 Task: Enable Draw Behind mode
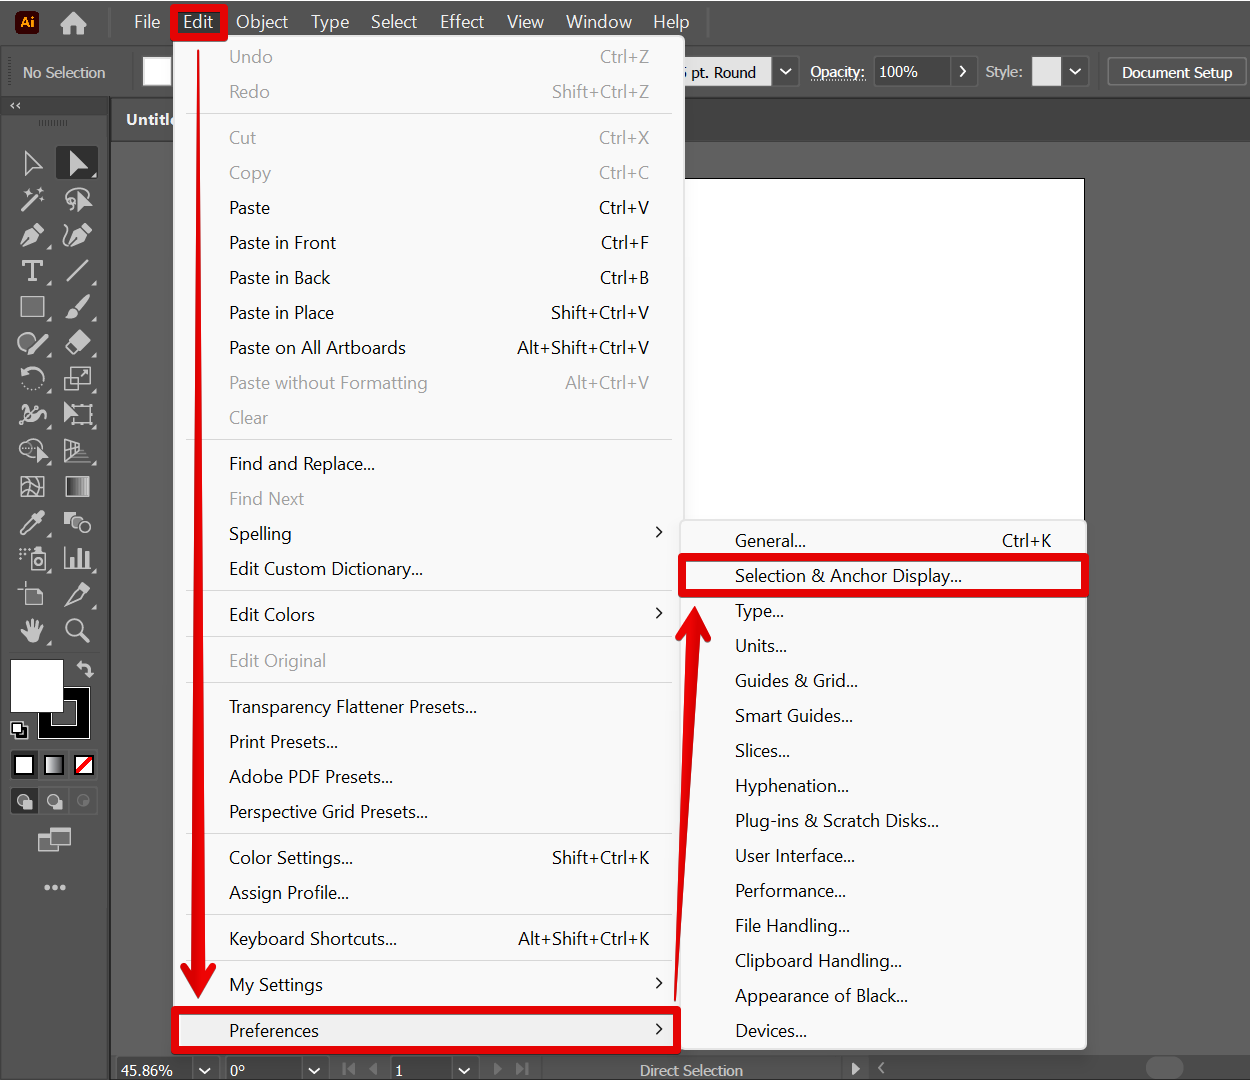(54, 801)
